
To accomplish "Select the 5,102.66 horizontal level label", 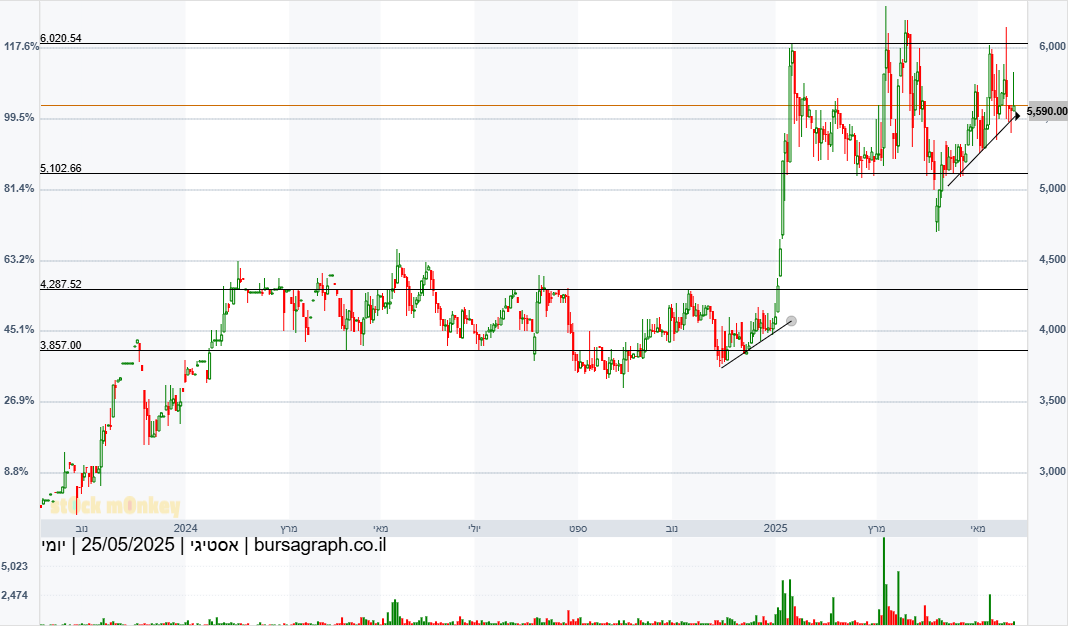I will [61, 168].
